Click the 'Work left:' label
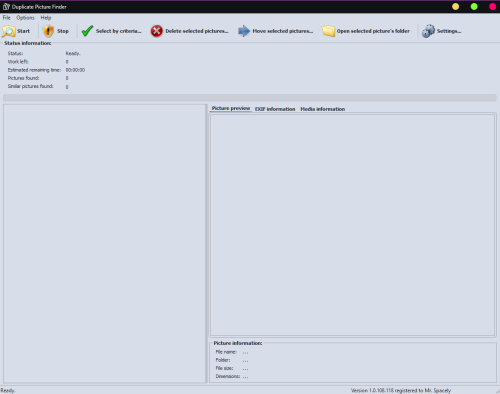 18,62
